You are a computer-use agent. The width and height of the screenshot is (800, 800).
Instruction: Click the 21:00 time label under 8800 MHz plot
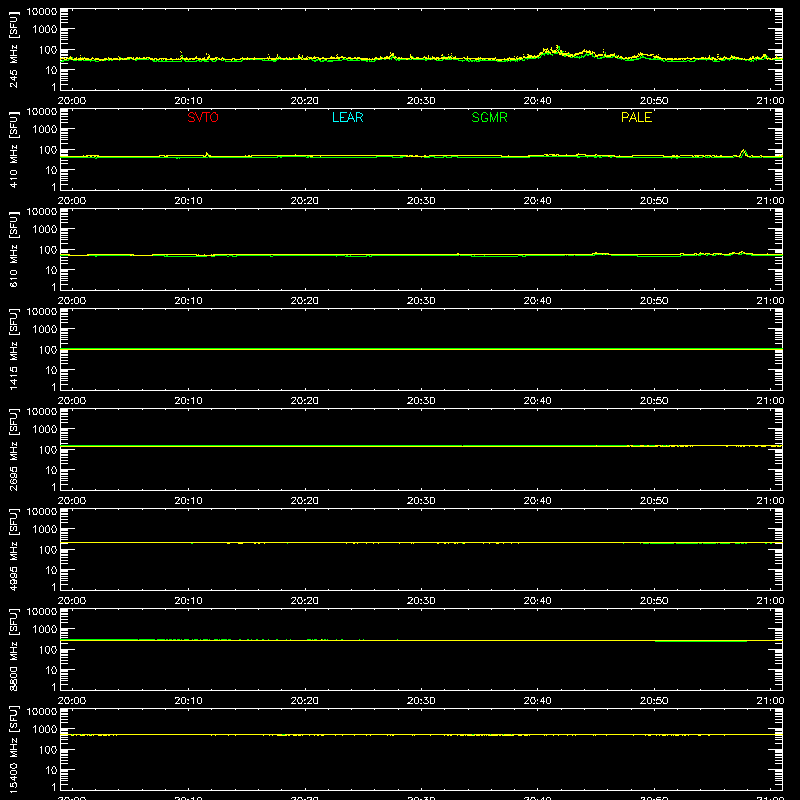pos(770,701)
